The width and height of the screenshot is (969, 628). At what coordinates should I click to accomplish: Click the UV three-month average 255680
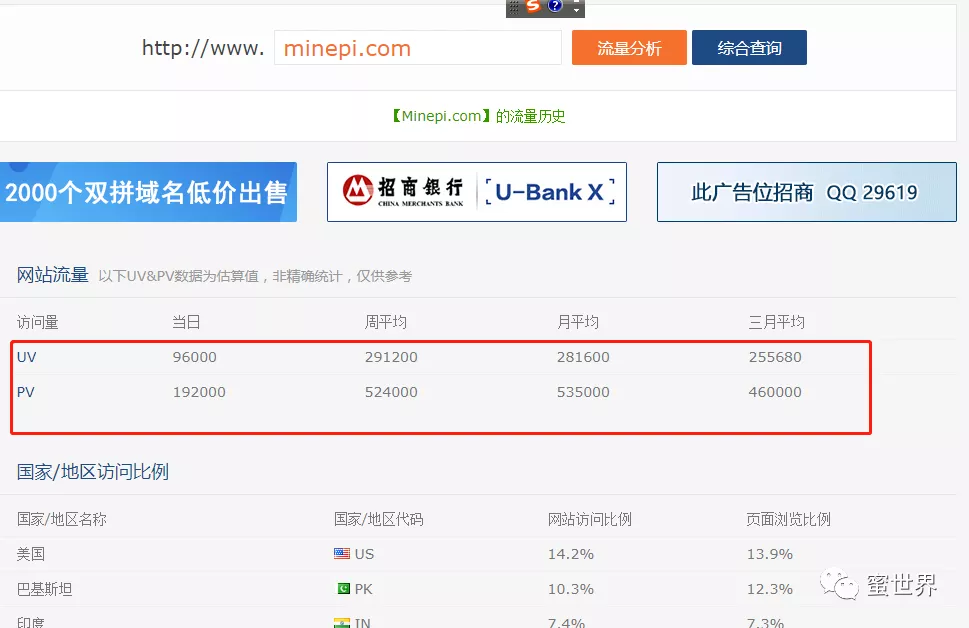[x=775, y=357]
